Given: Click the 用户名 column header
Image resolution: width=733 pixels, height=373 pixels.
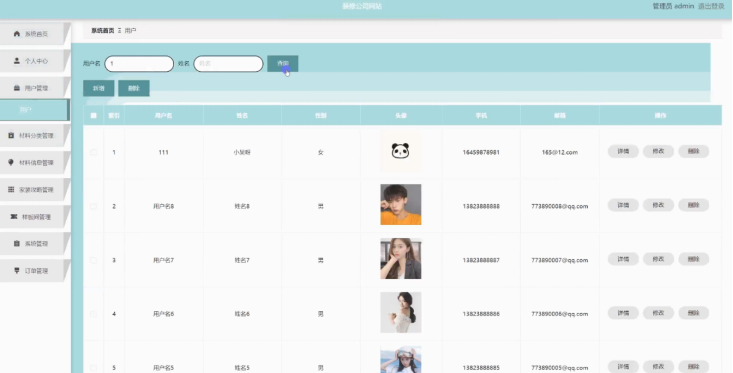Looking at the screenshot, I should tap(164, 115).
